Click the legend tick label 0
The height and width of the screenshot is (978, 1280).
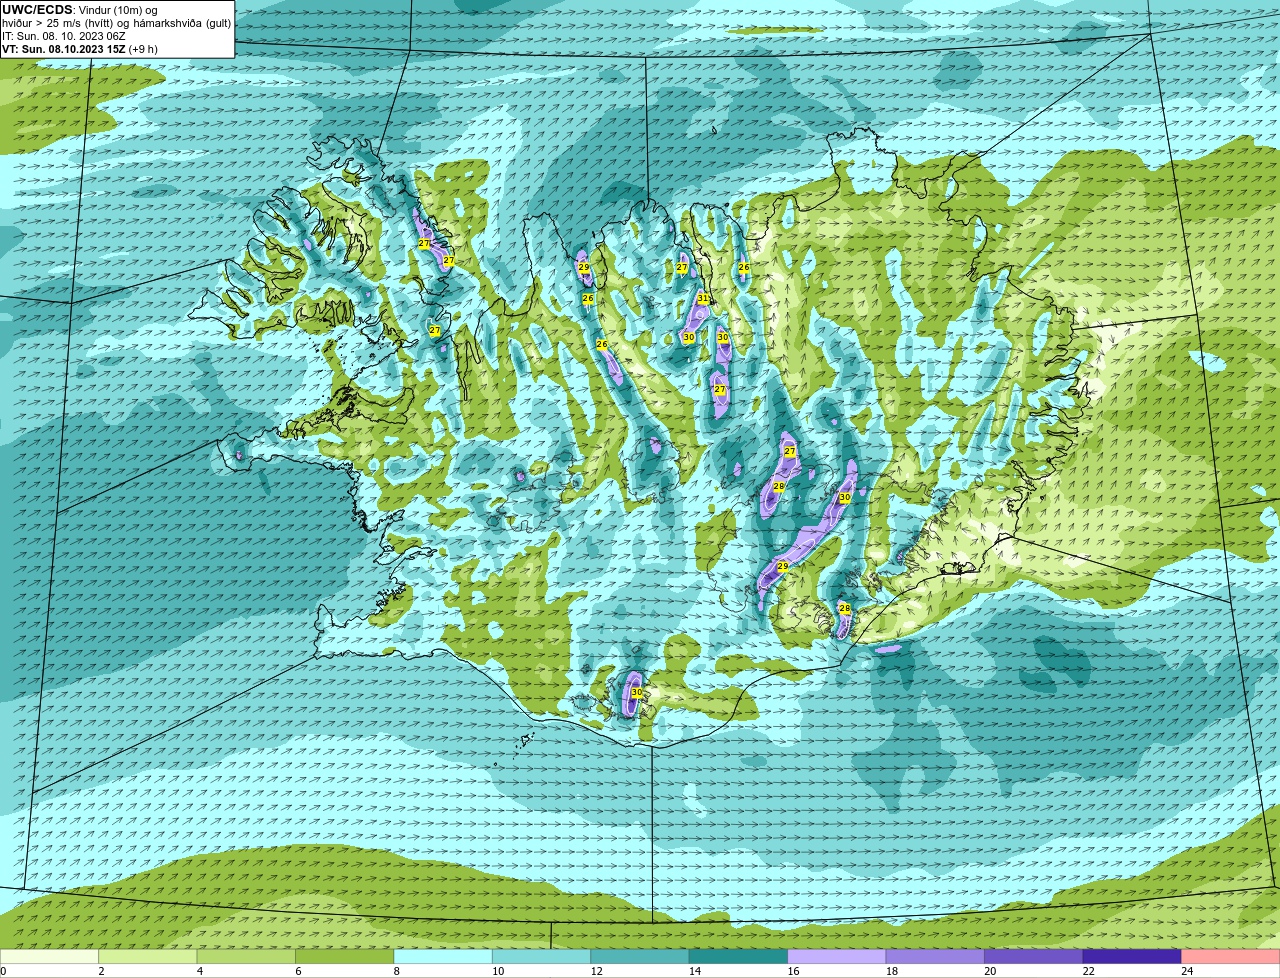[4, 971]
